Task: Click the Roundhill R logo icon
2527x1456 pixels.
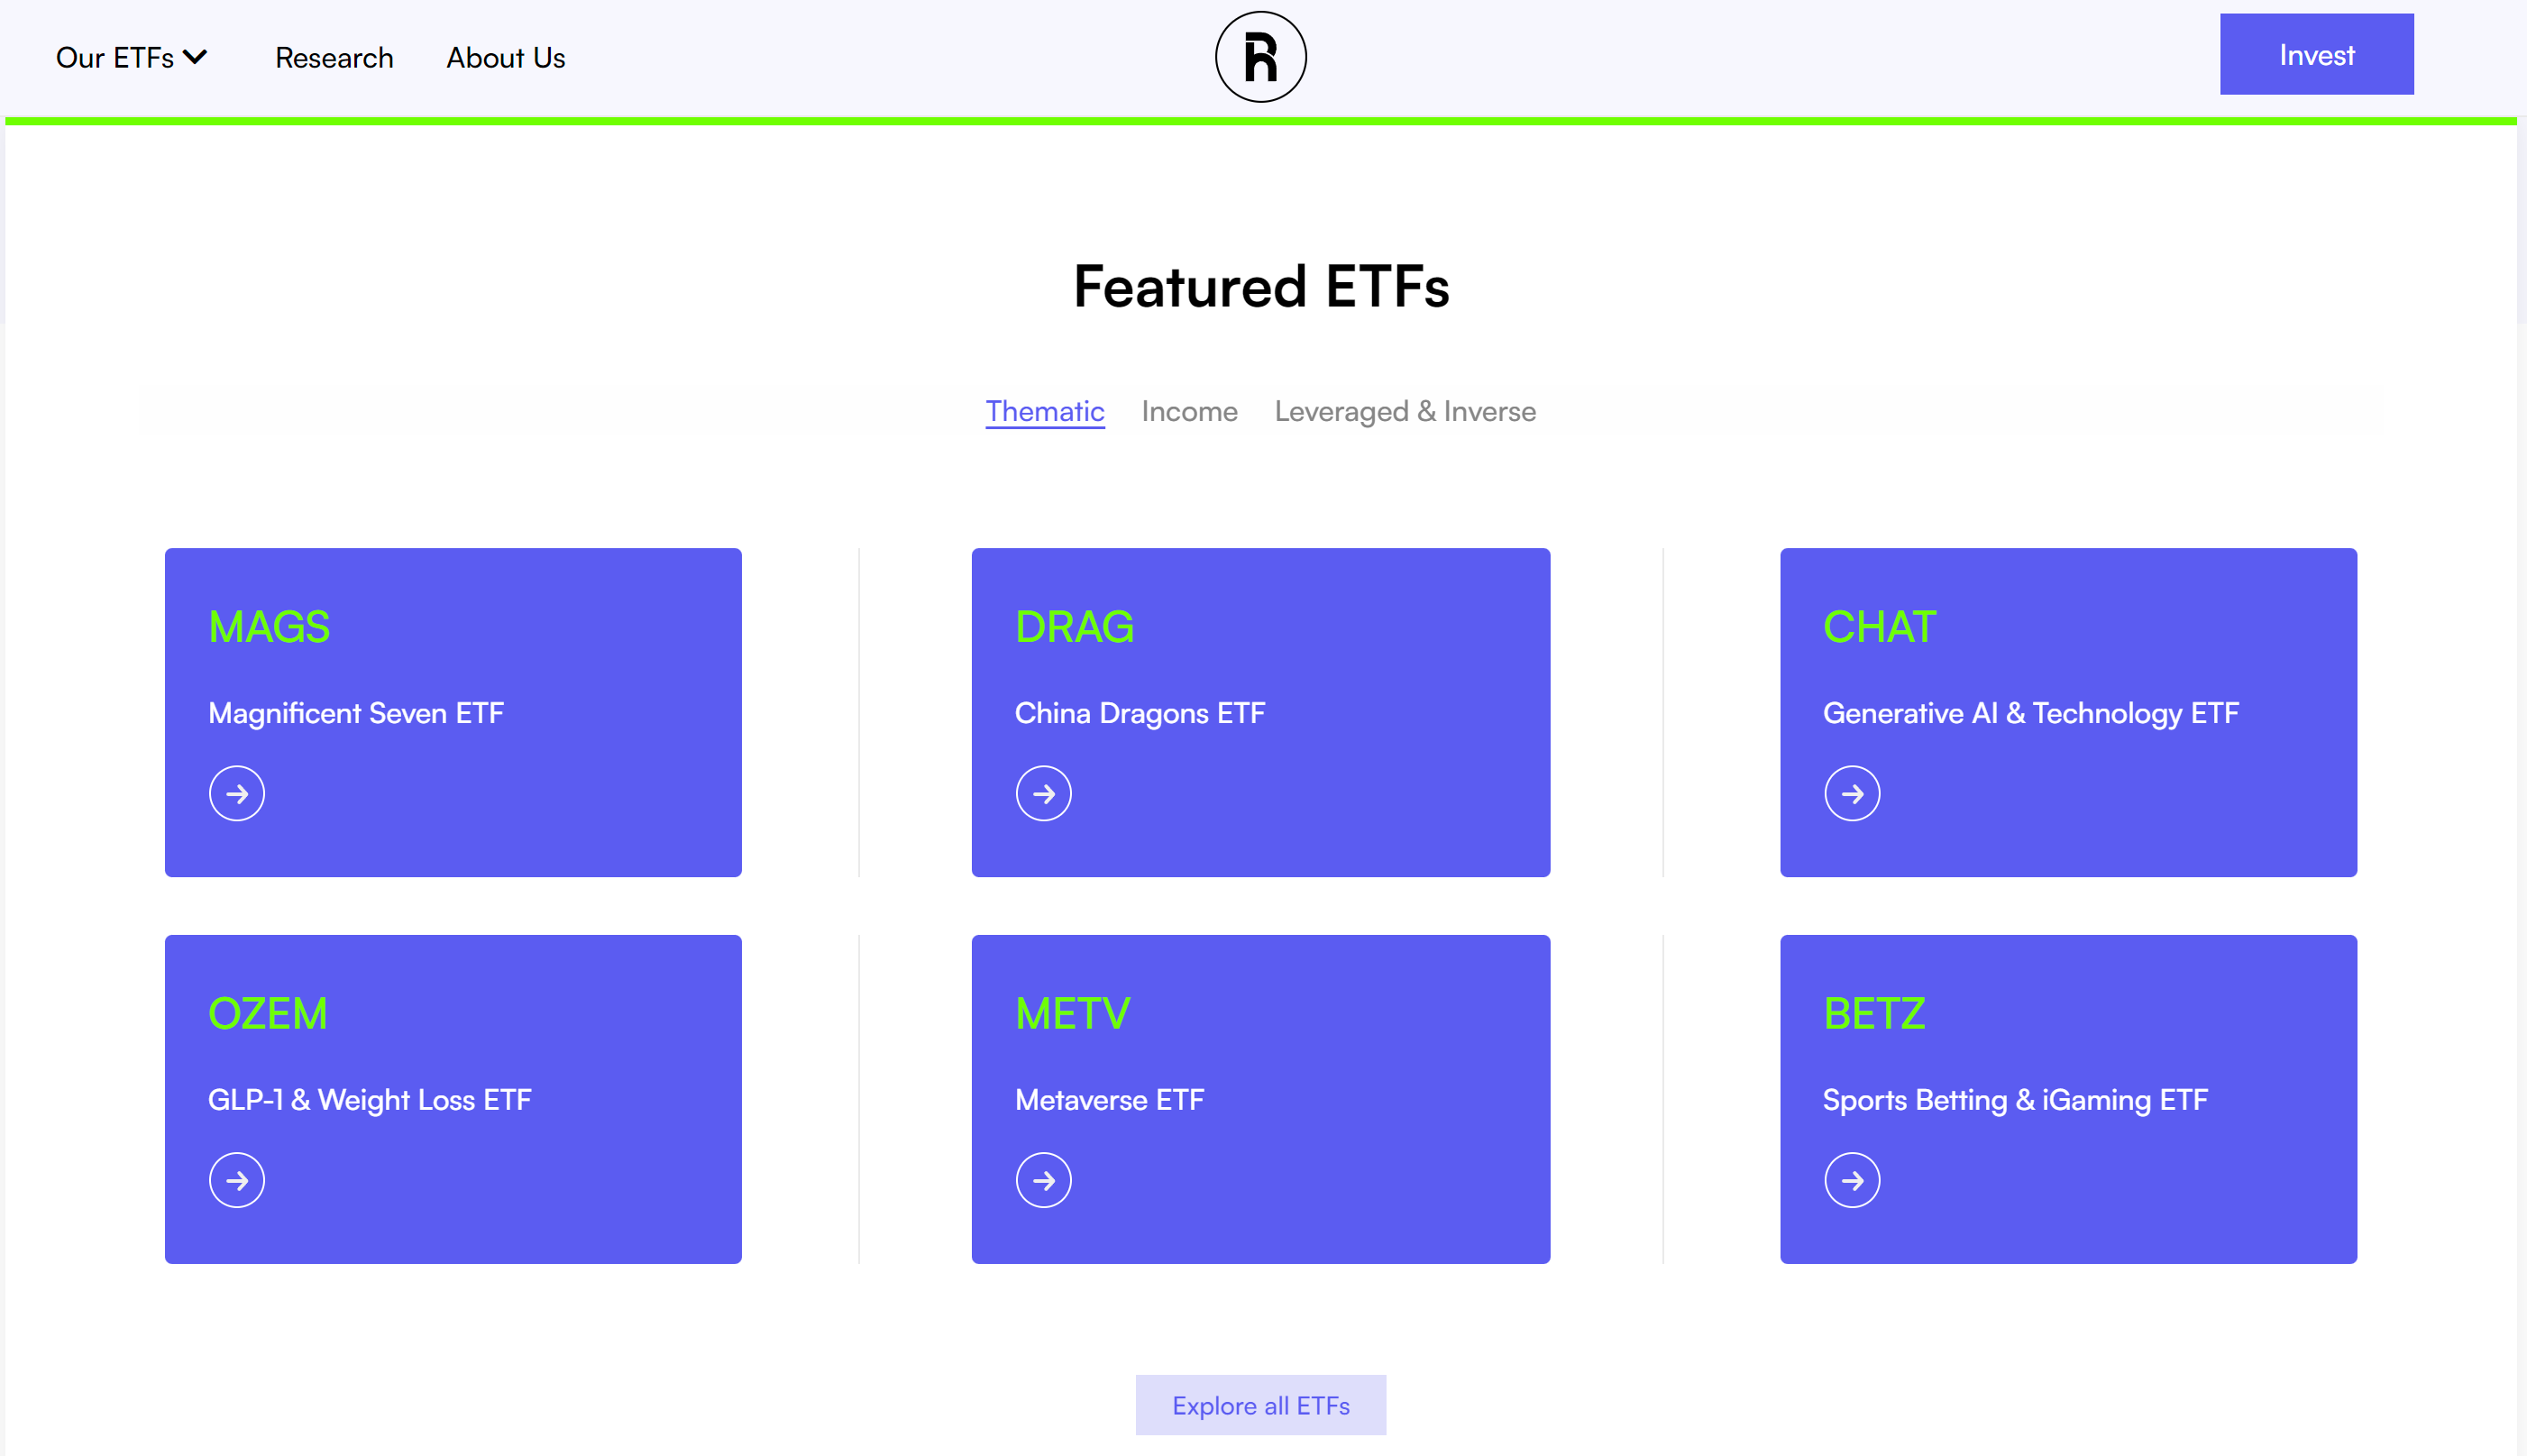Action: [x=1264, y=56]
